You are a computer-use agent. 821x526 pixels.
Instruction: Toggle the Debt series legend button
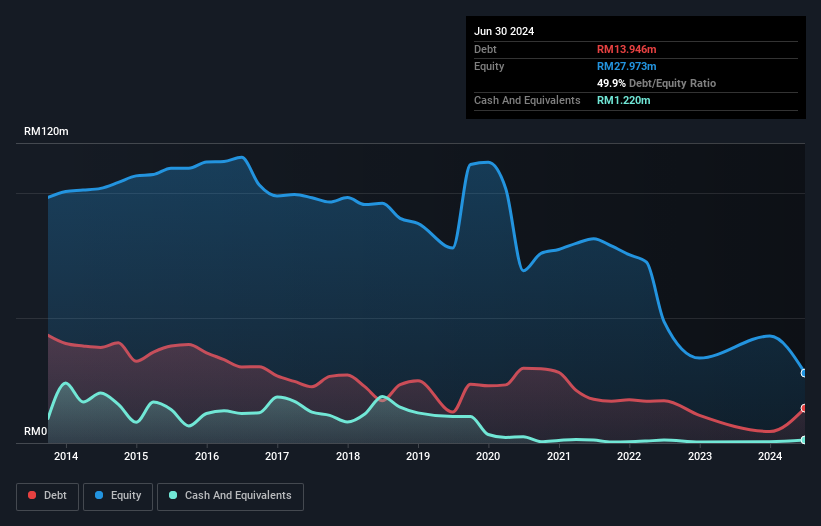pos(48,496)
